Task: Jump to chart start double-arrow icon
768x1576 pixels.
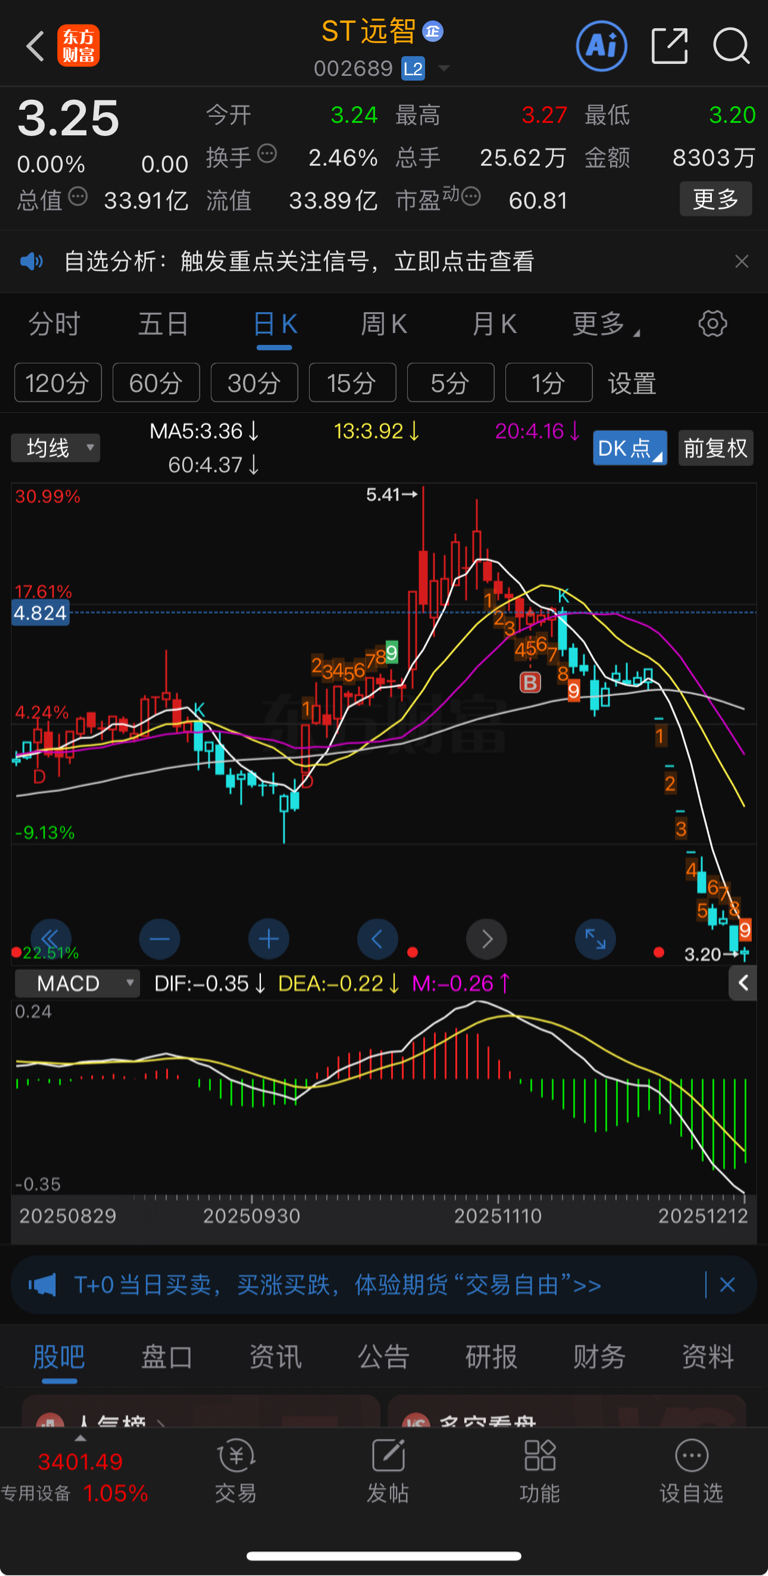Action: coord(50,939)
